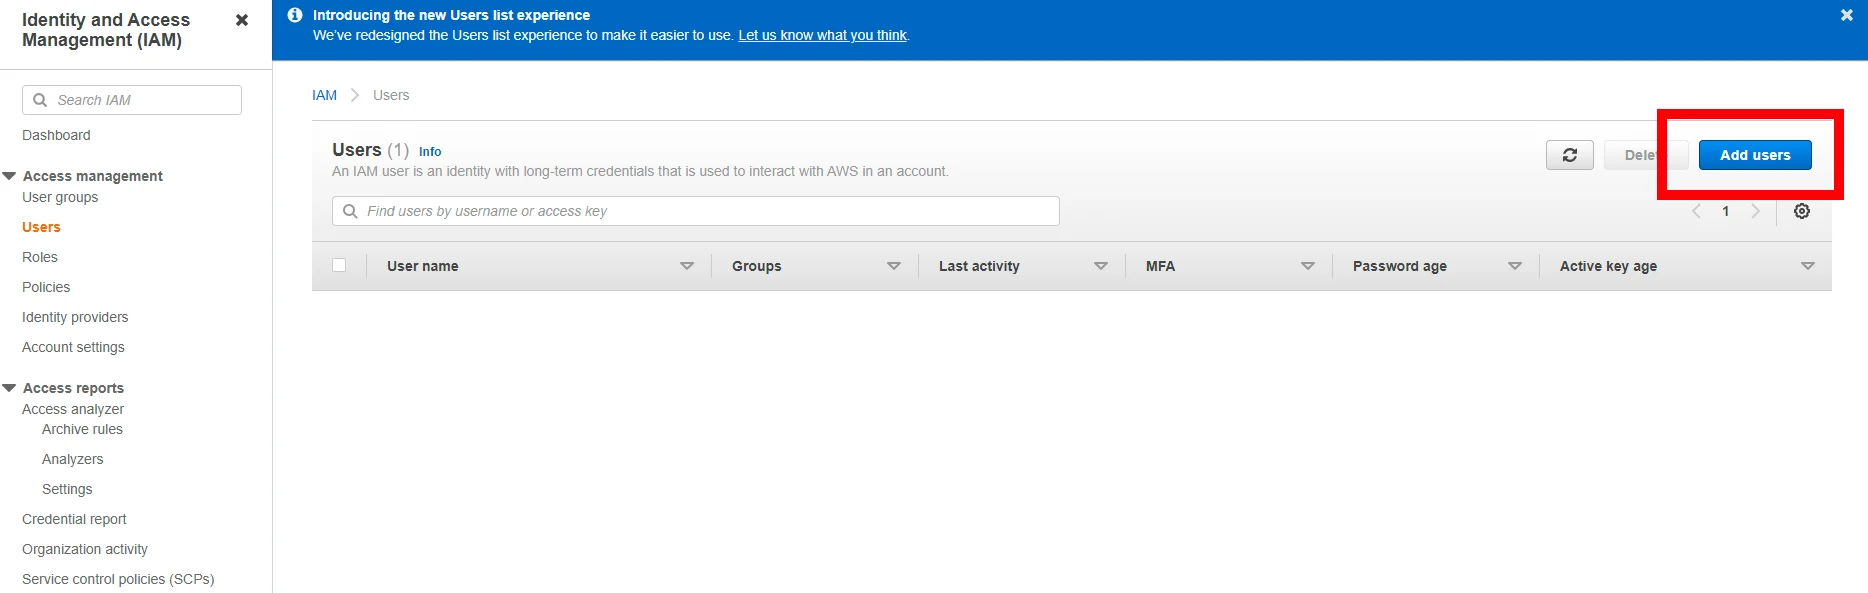Click the Find users by username field

click(696, 211)
